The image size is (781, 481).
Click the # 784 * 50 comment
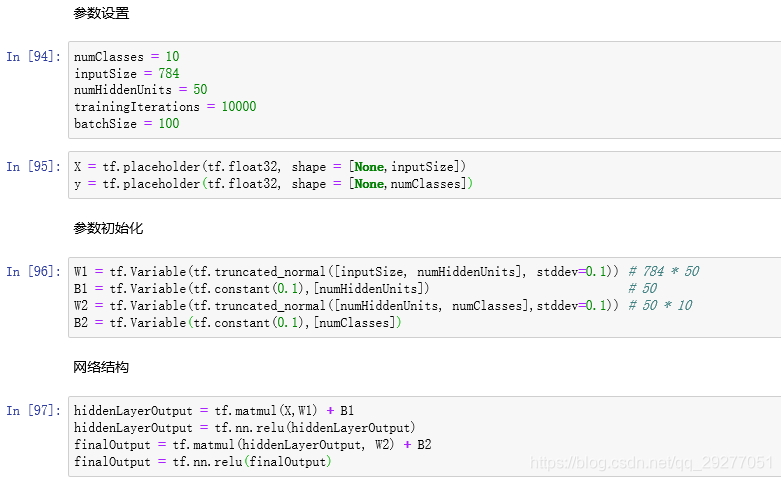click(x=664, y=271)
